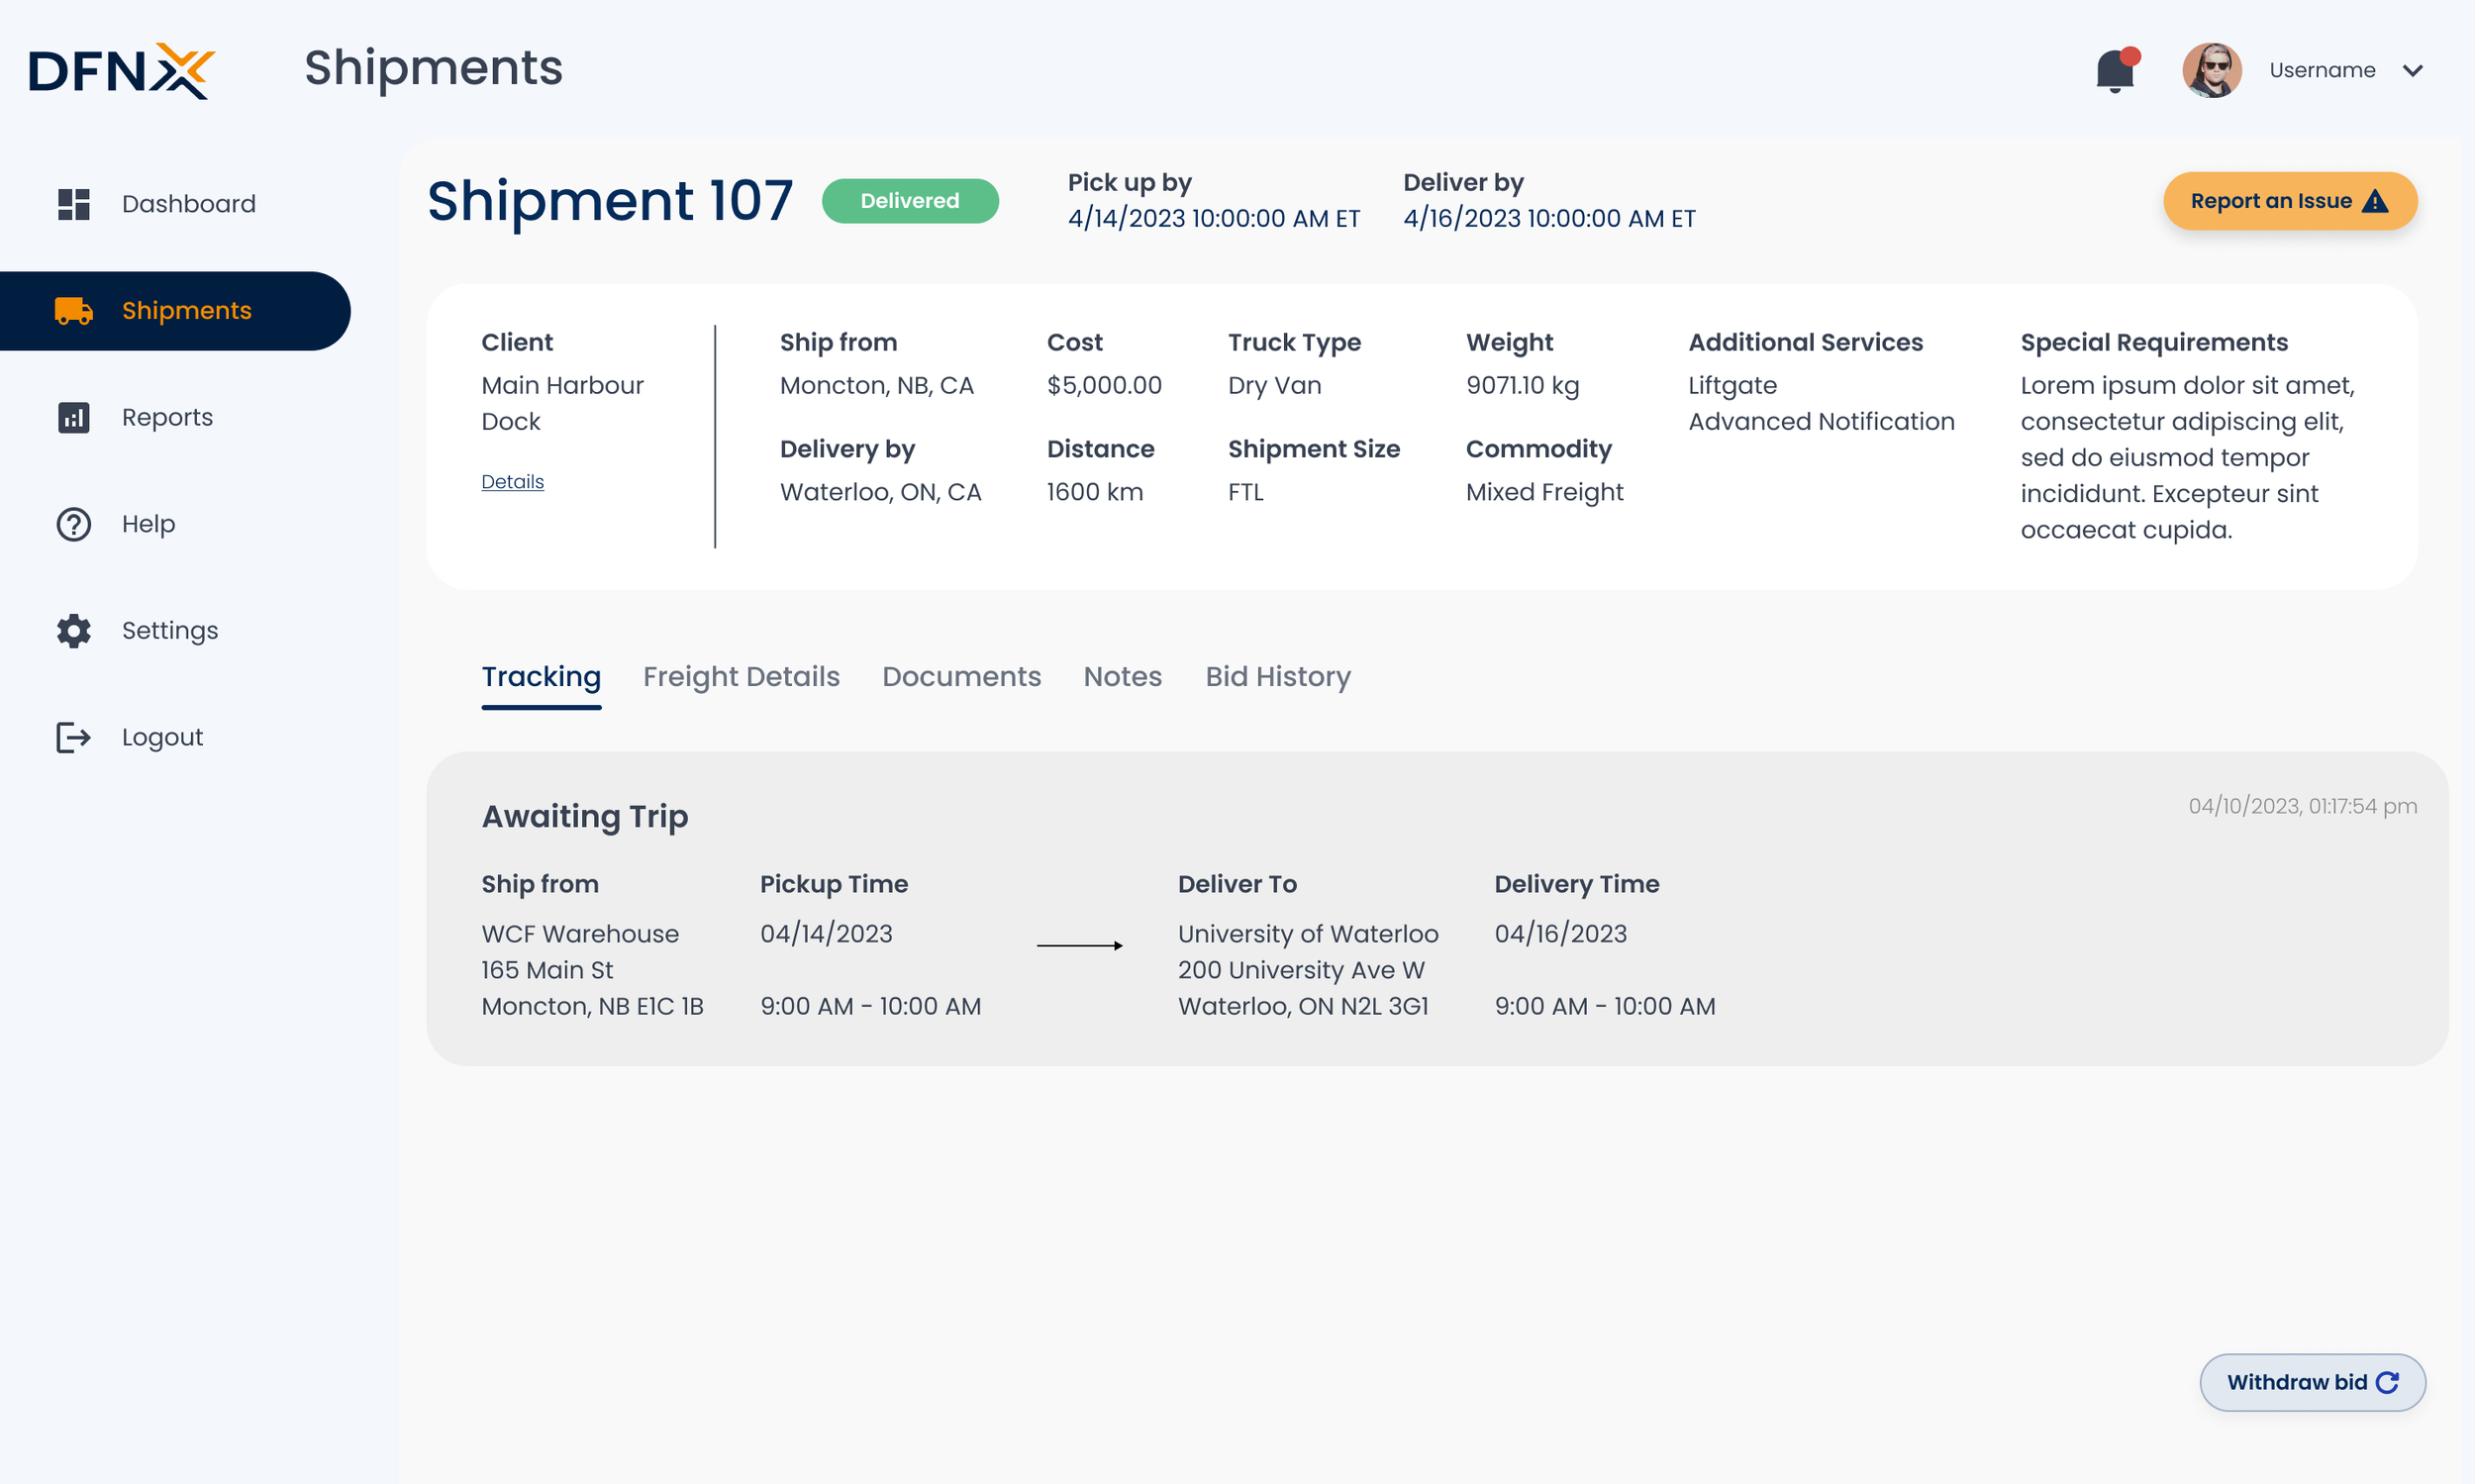Click the Help question mark icon
This screenshot has width=2475, height=1484.
tap(73, 524)
